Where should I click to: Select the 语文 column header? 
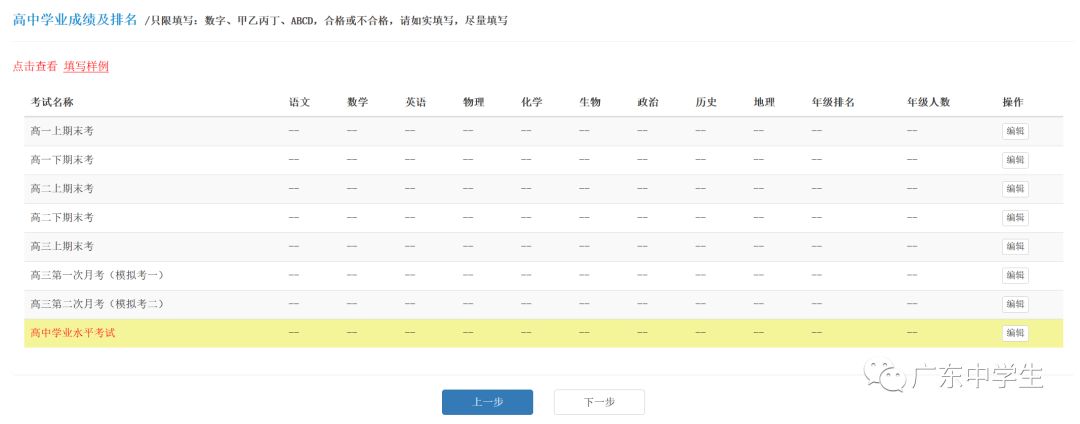[x=300, y=103]
